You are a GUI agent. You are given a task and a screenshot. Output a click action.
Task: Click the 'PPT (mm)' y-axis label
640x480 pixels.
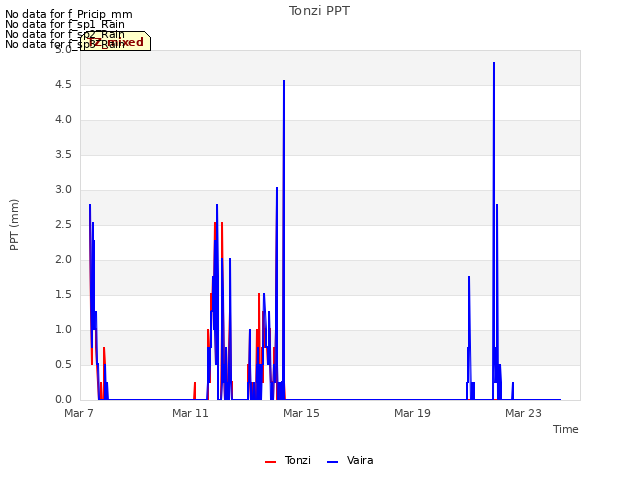click(x=14, y=225)
